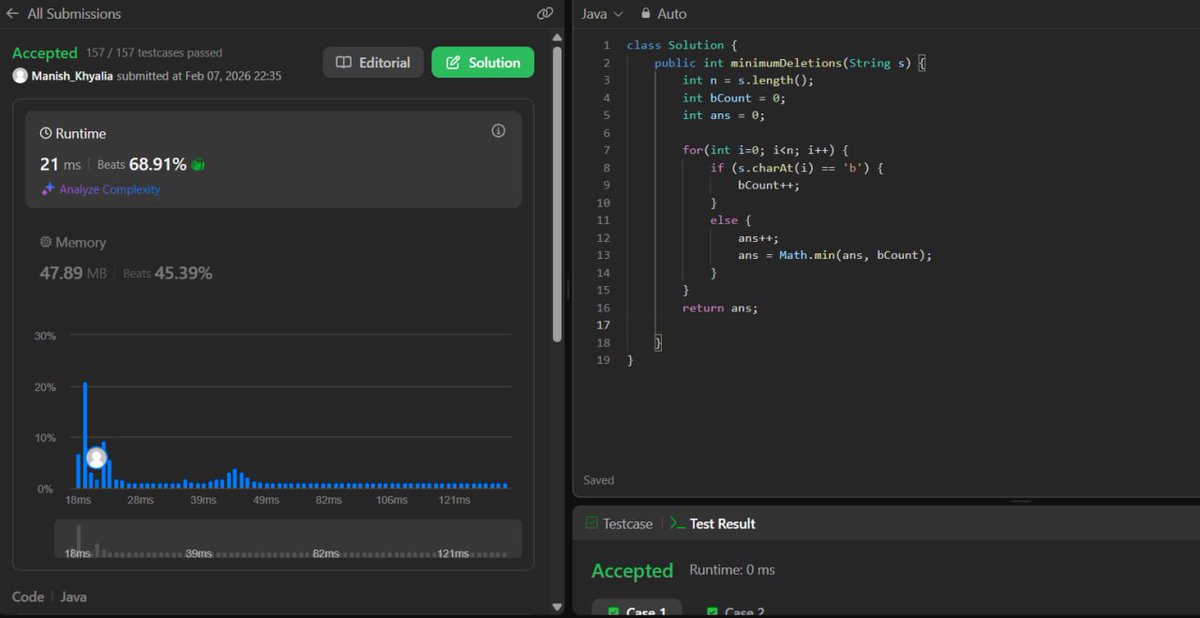
Task: Go back to All Submissions arrow
Action: coord(12,14)
